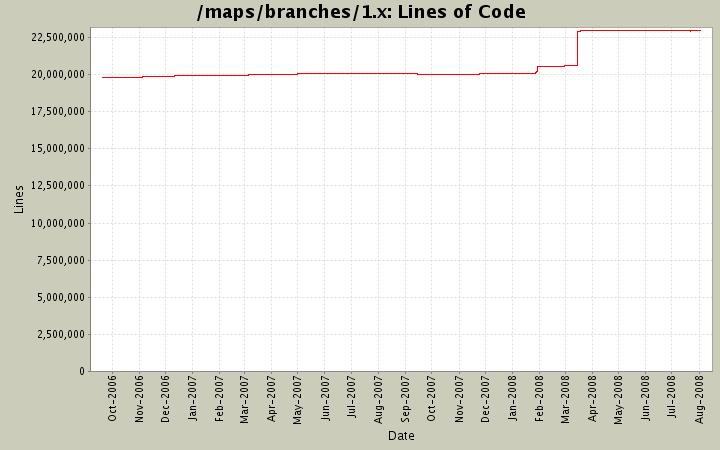Image resolution: width=720 pixels, height=450 pixels.
Task: Click the Jul-2007 date label
Action: pos(351,396)
